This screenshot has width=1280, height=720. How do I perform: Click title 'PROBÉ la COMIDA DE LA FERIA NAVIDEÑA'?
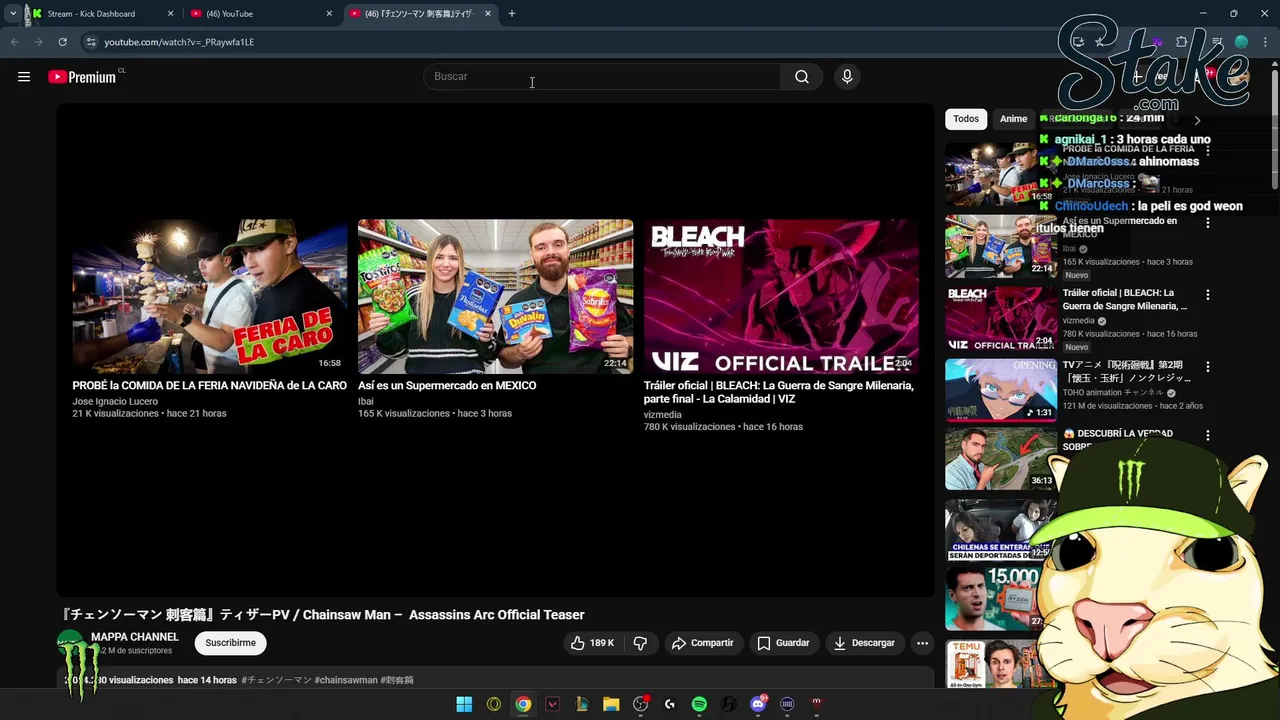(209, 385)
